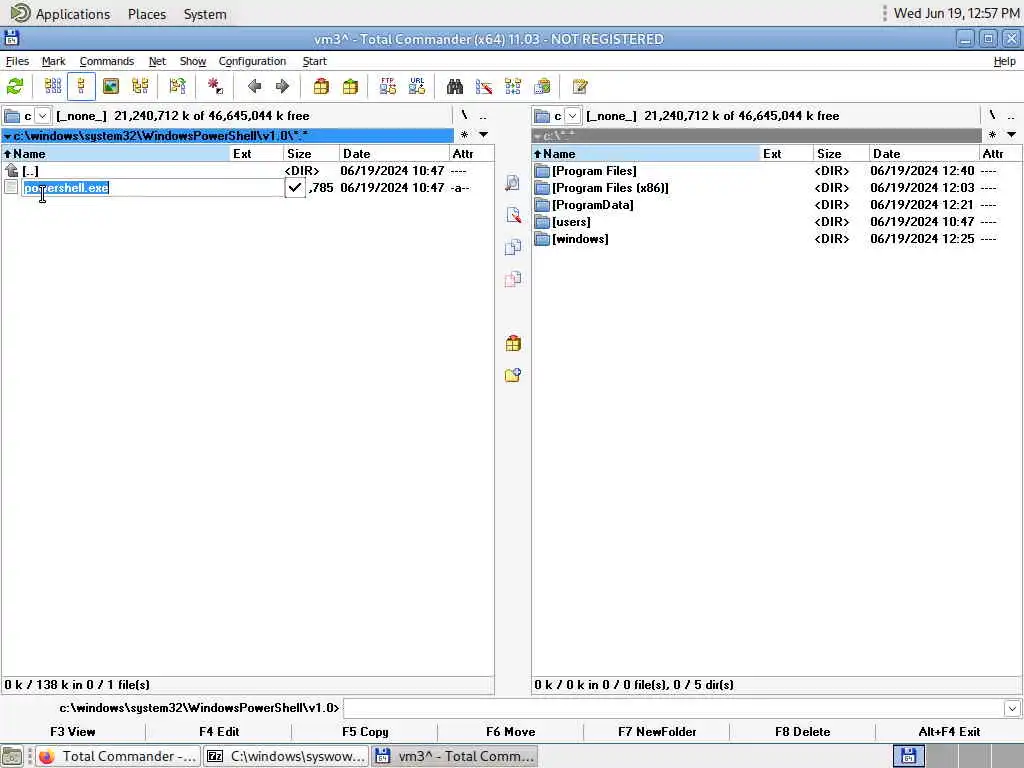This screenshot has height=768, width=1024.
Task: Click the View file icon in middle bar
Action: tap(513, 183)
